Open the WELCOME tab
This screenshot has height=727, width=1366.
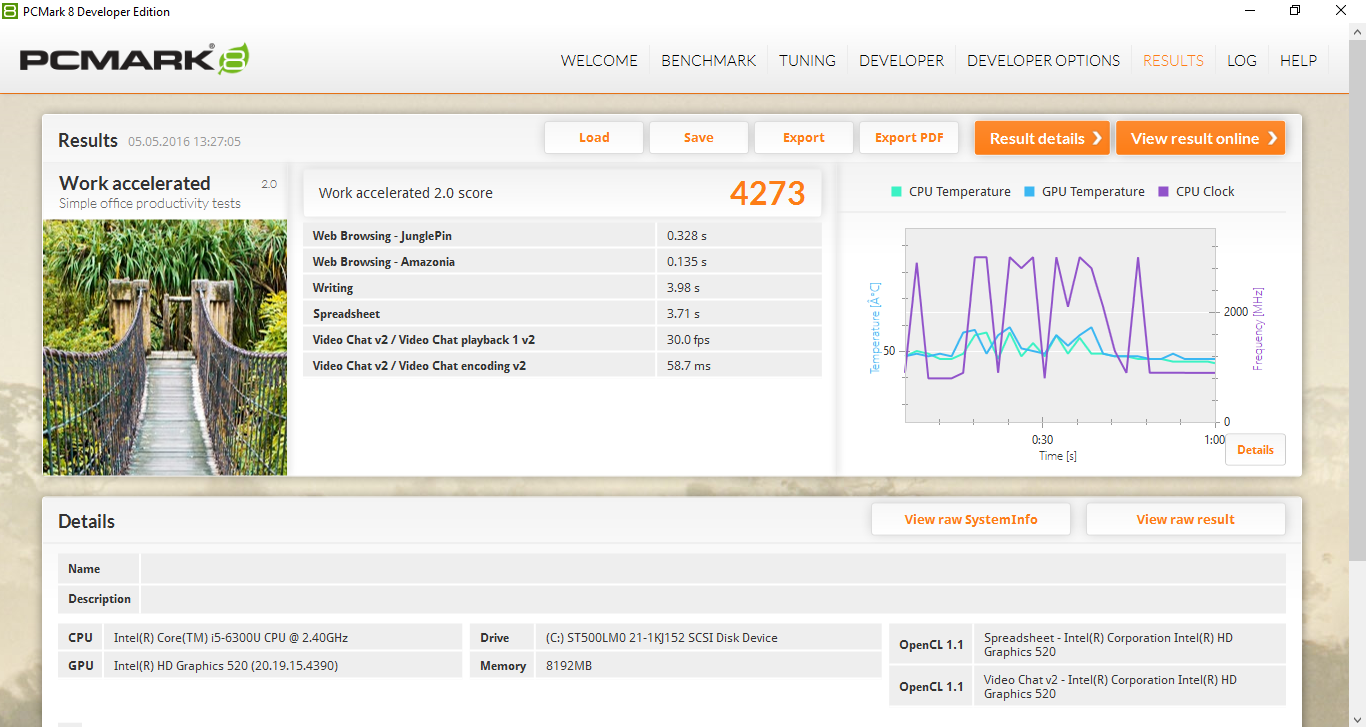tap(599, 60)
